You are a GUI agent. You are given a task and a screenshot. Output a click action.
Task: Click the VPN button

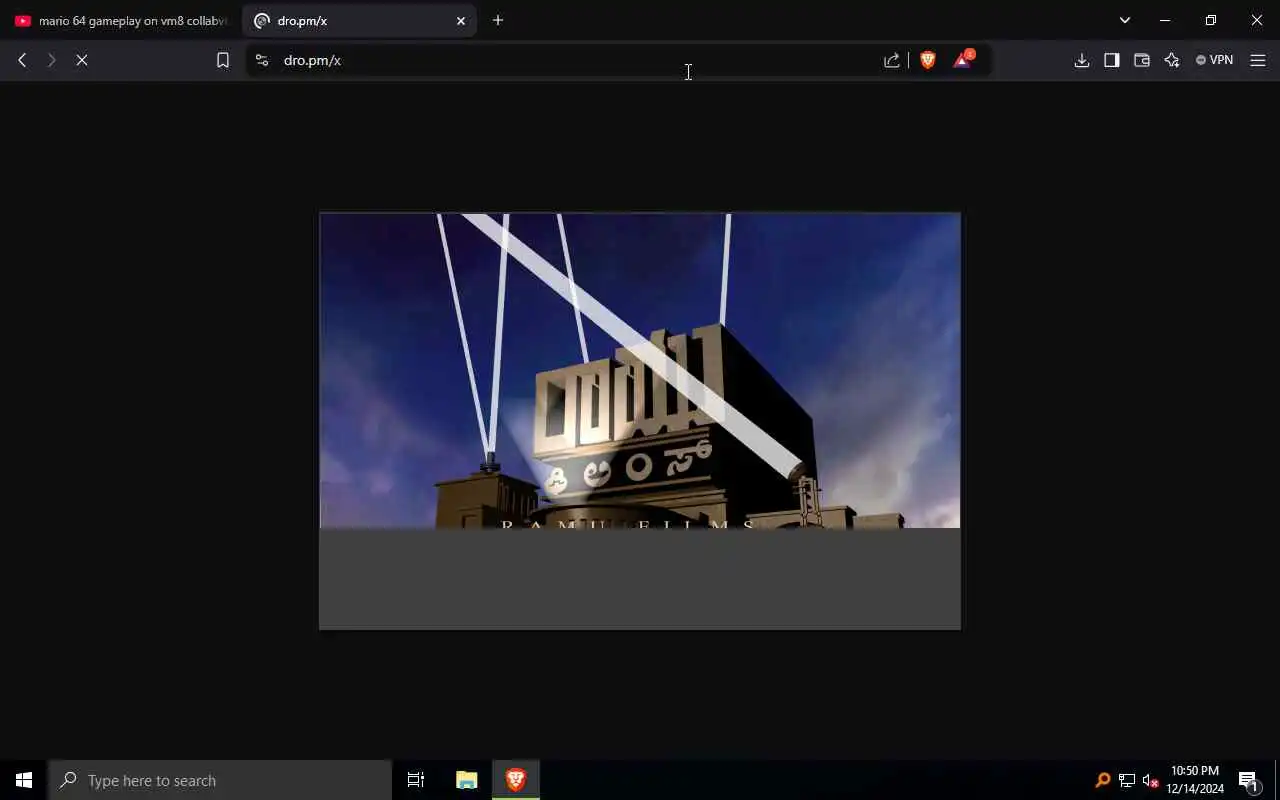tap(1214, 60)
